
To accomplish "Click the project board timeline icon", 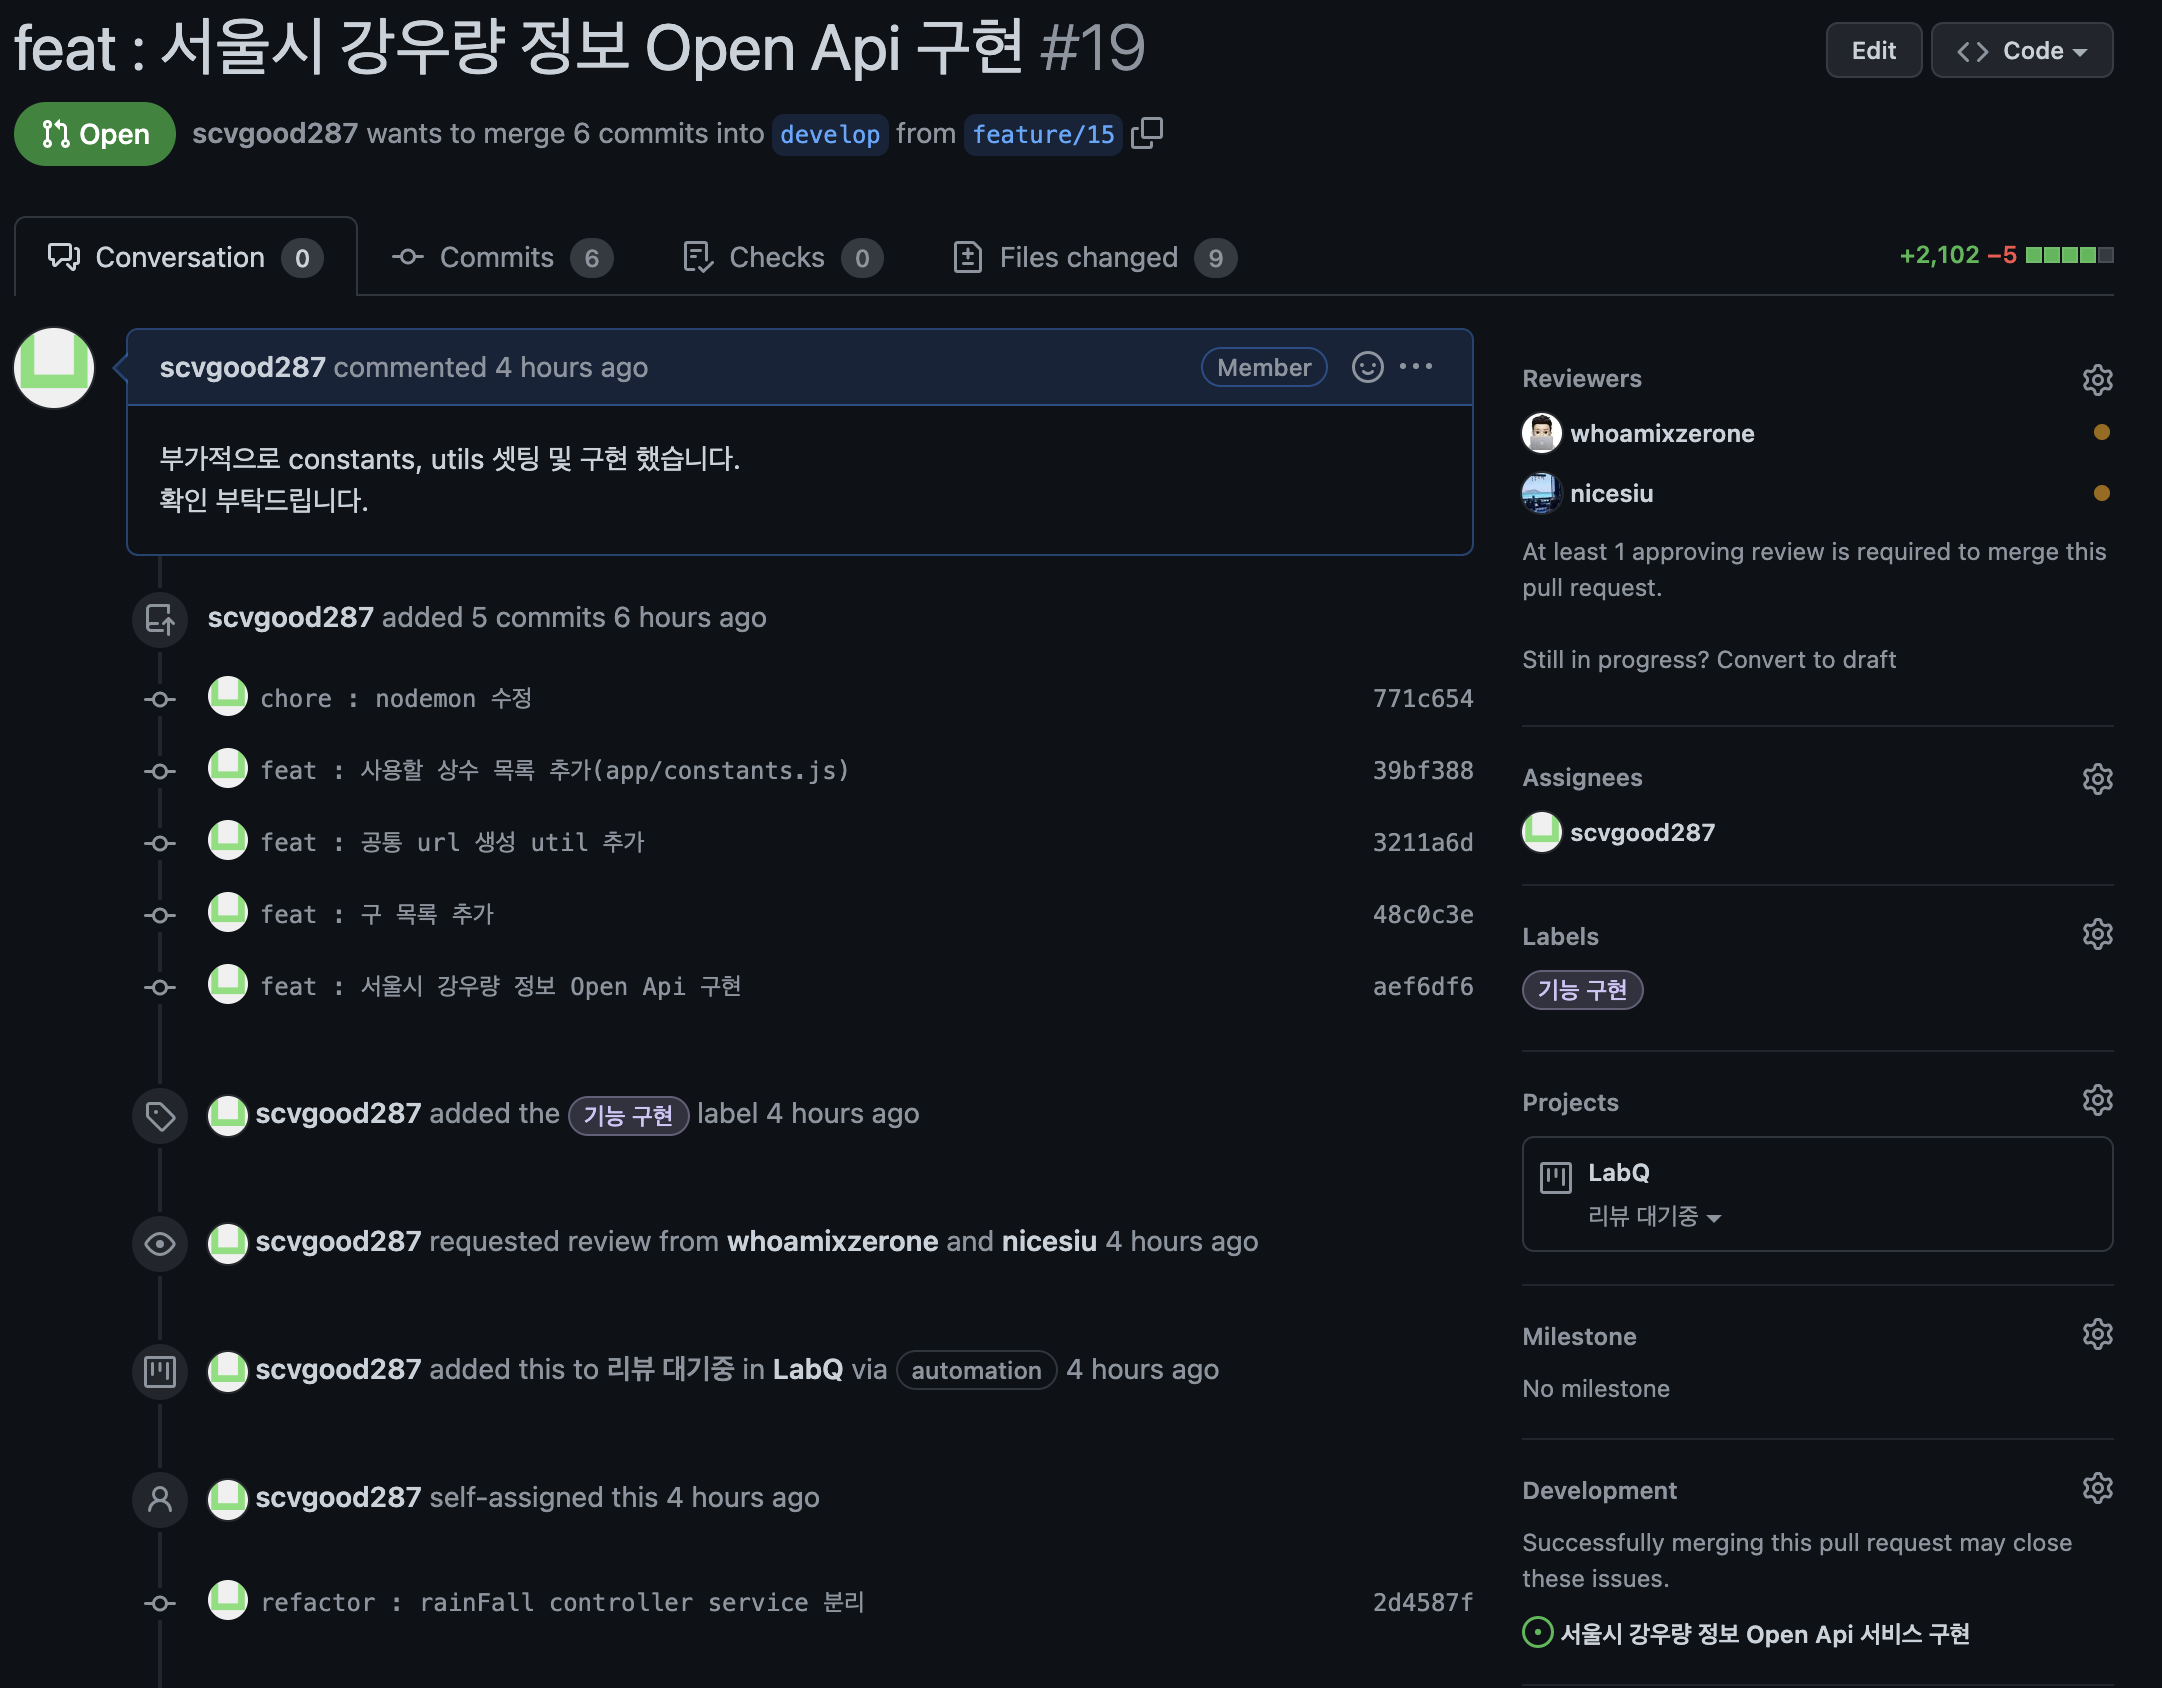I will coord(160,1371).
